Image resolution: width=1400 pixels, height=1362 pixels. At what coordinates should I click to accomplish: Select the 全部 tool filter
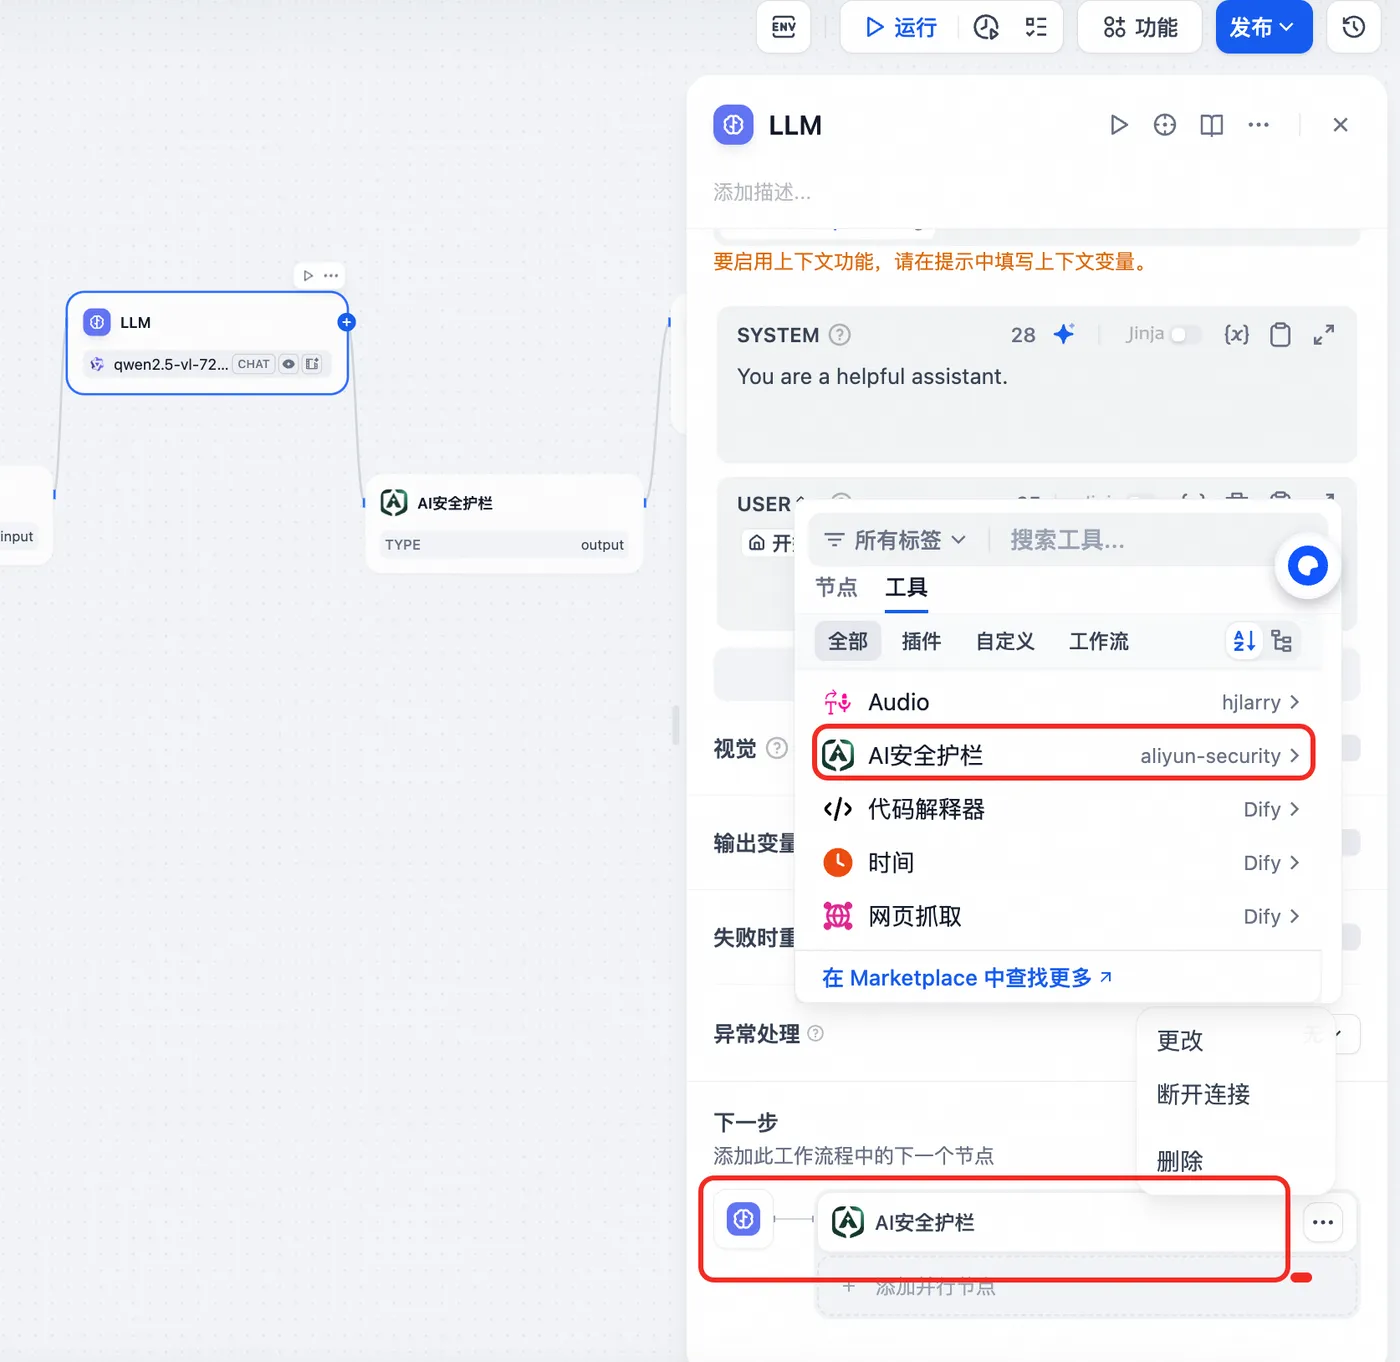click(848, 641)
